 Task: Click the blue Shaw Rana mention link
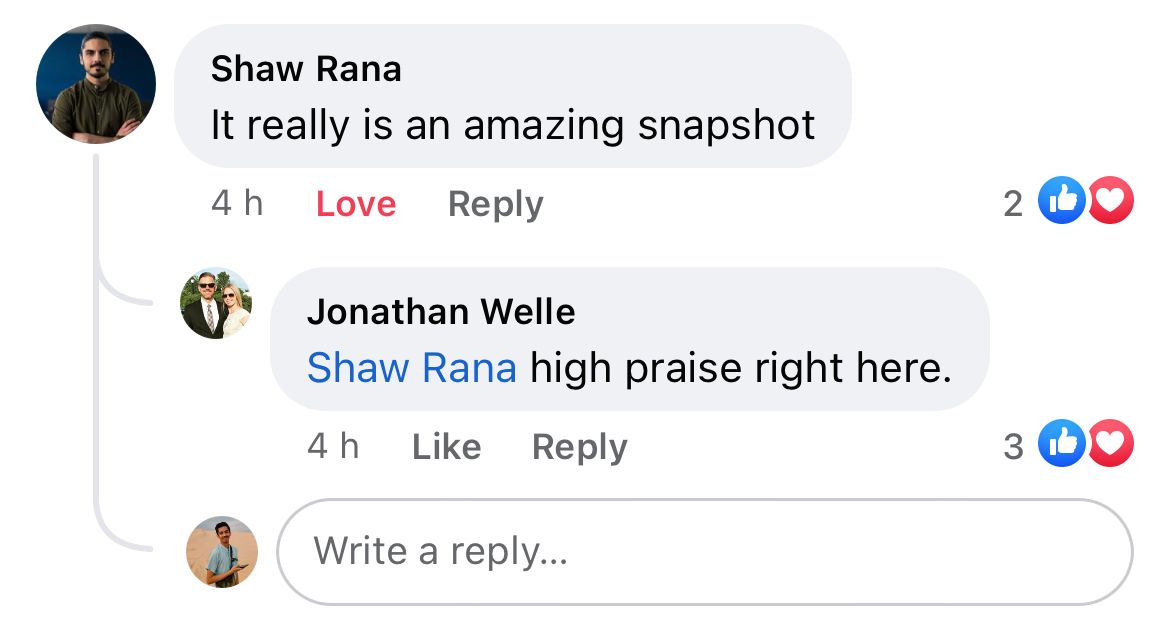pos(411,369)
